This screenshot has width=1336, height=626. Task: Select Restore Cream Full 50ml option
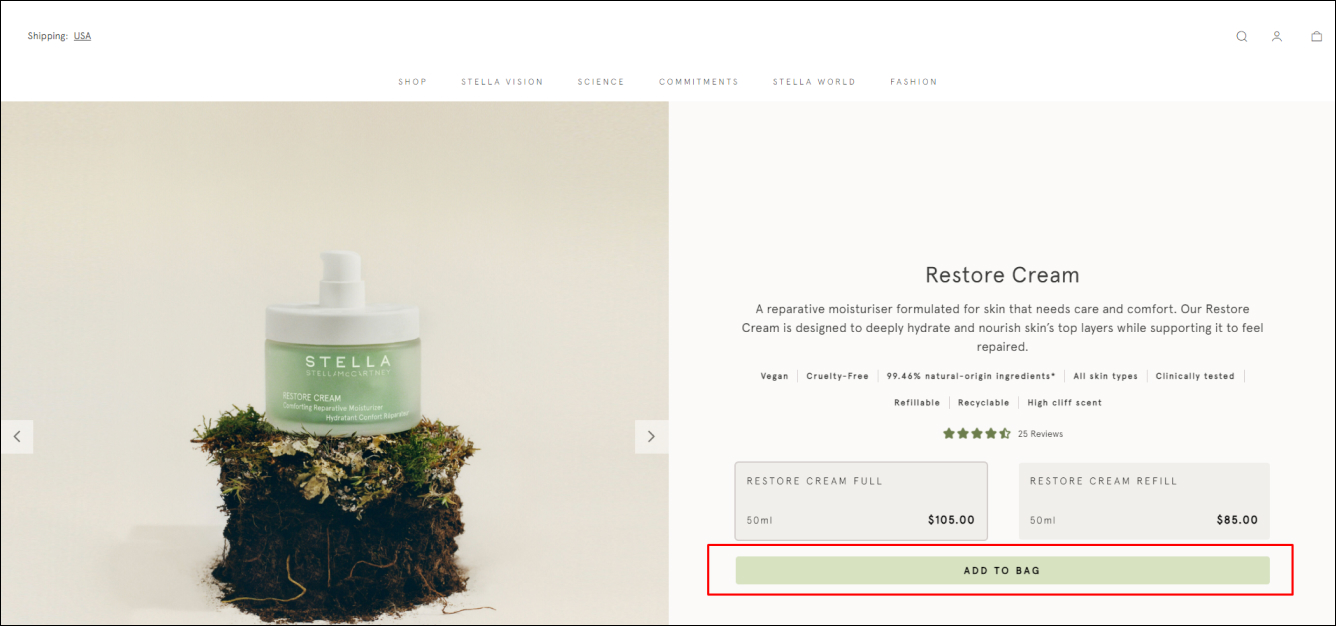[861, 501]
